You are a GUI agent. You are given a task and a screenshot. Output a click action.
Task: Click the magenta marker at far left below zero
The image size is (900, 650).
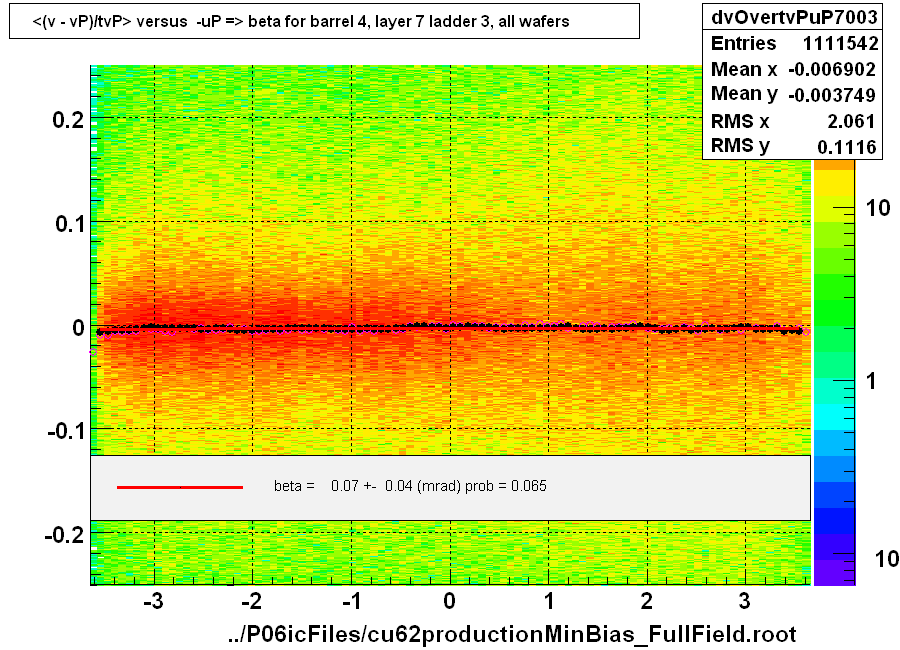[x=93, y=352]
